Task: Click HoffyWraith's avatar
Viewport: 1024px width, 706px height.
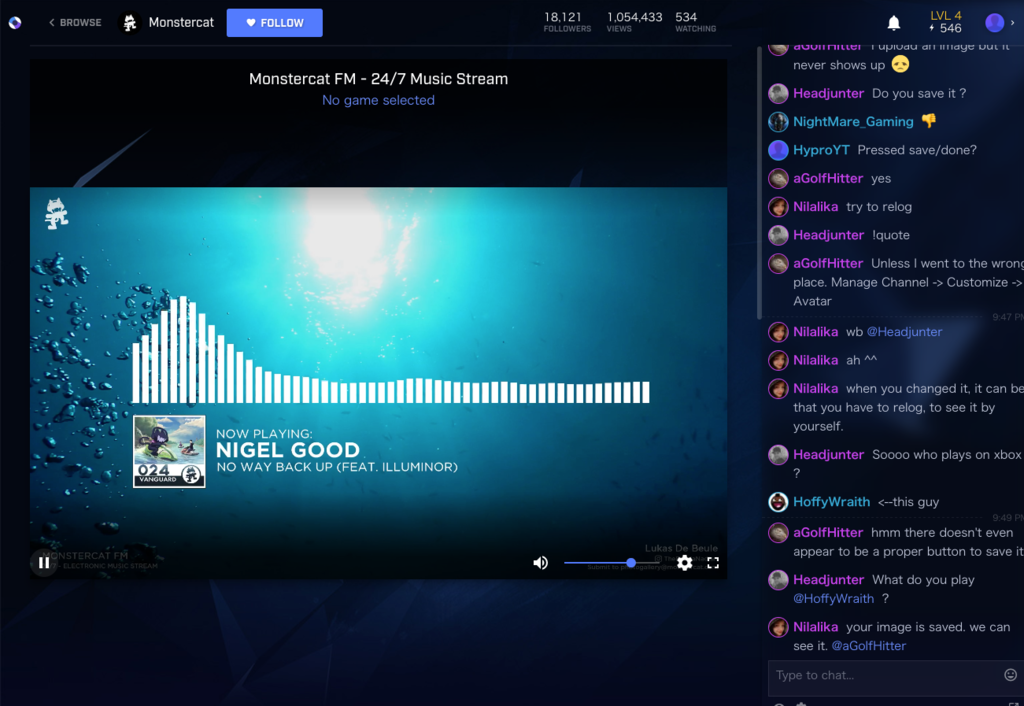Action: click(x=778, y=502)
